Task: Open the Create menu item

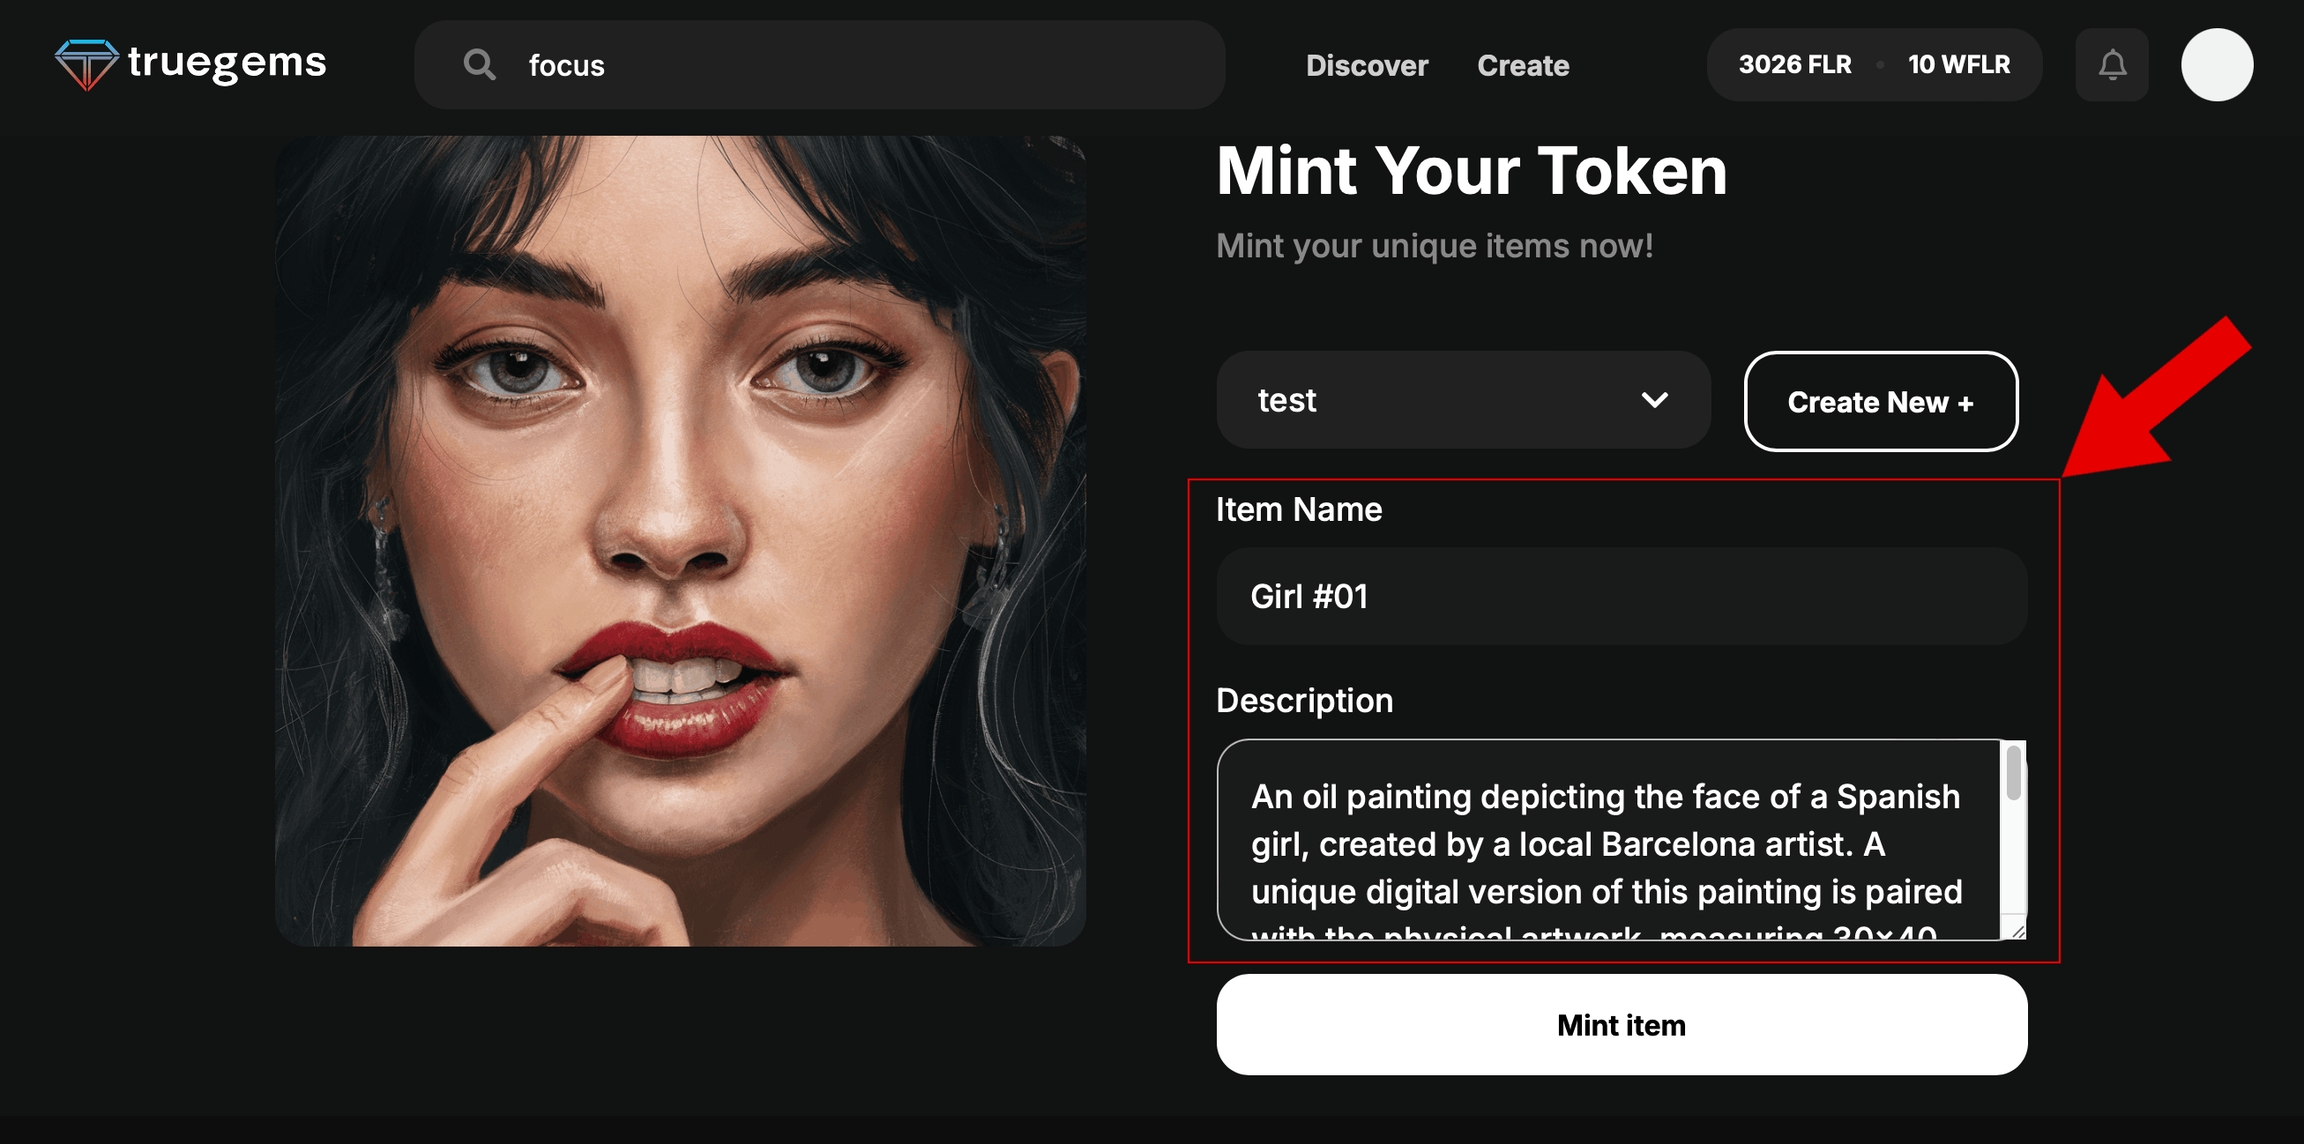Action: 1523,65
